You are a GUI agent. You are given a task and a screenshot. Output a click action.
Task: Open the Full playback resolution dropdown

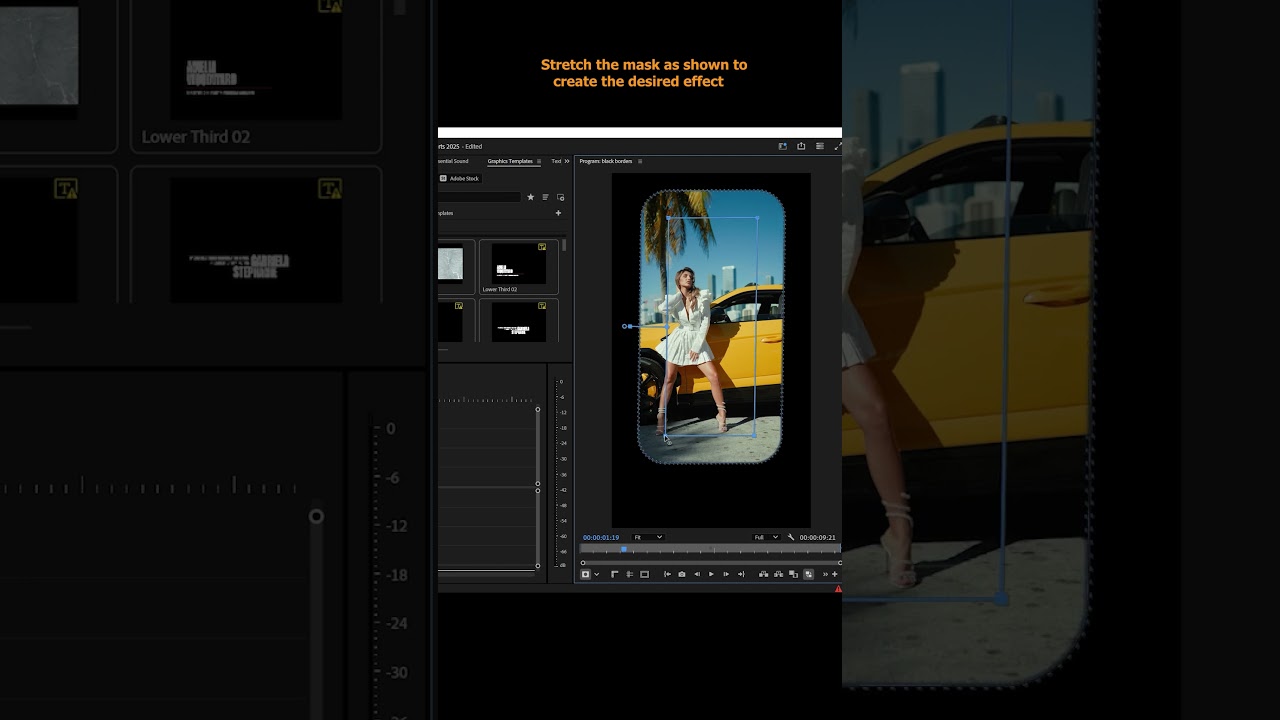click(766, 537)
